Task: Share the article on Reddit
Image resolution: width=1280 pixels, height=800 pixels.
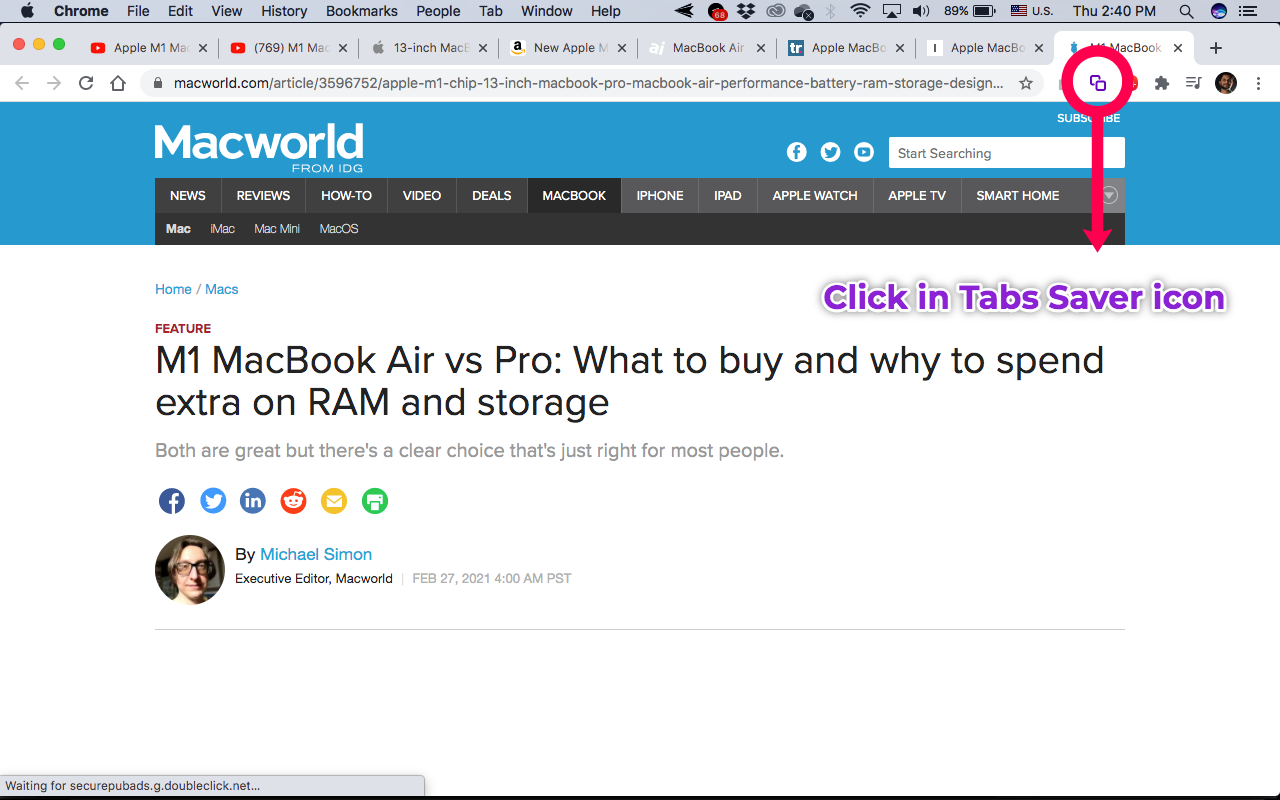Action: click(294, 501)
